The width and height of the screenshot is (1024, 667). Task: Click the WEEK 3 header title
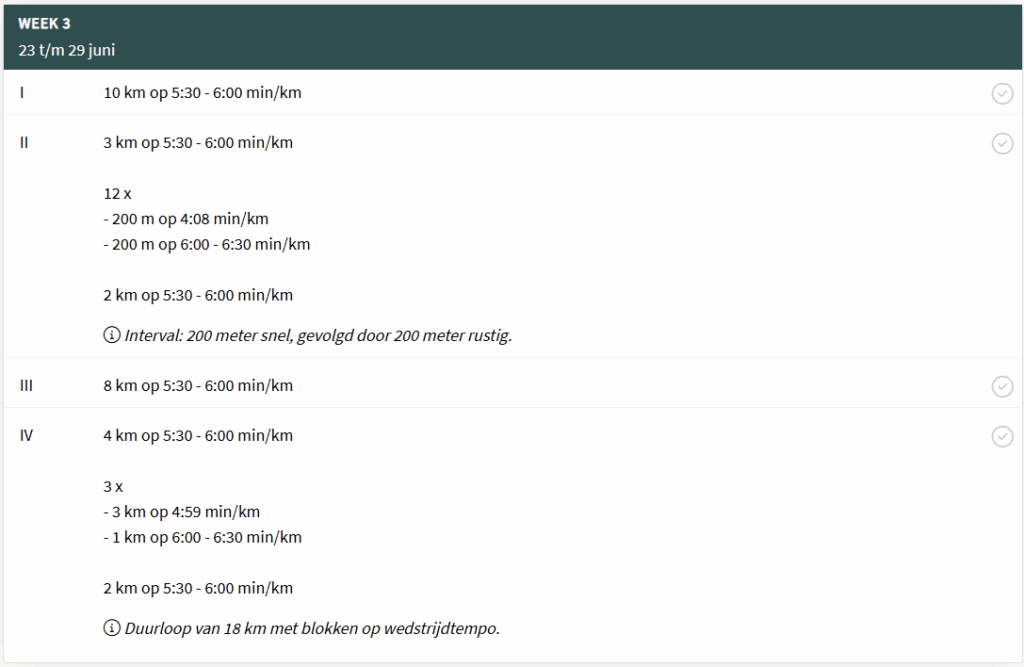(44, 24)
